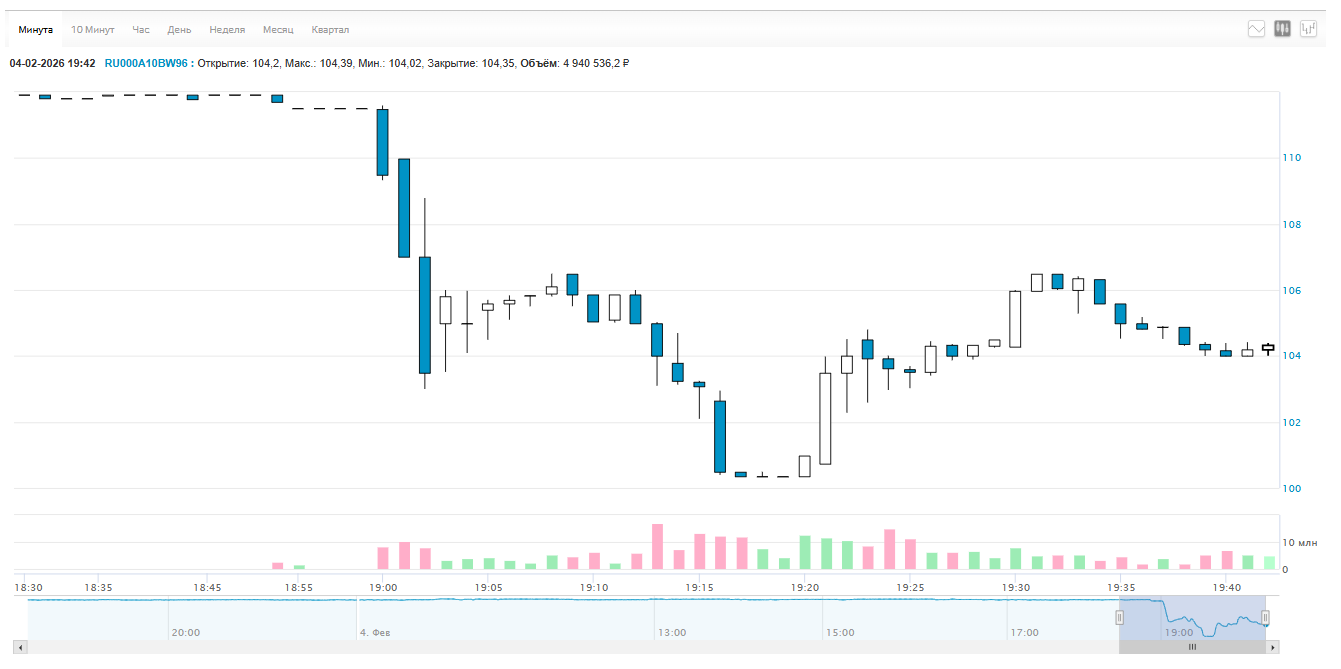Switch to line chart view
Screen dimensions: 1341x669
click(x=1257, y=29)
